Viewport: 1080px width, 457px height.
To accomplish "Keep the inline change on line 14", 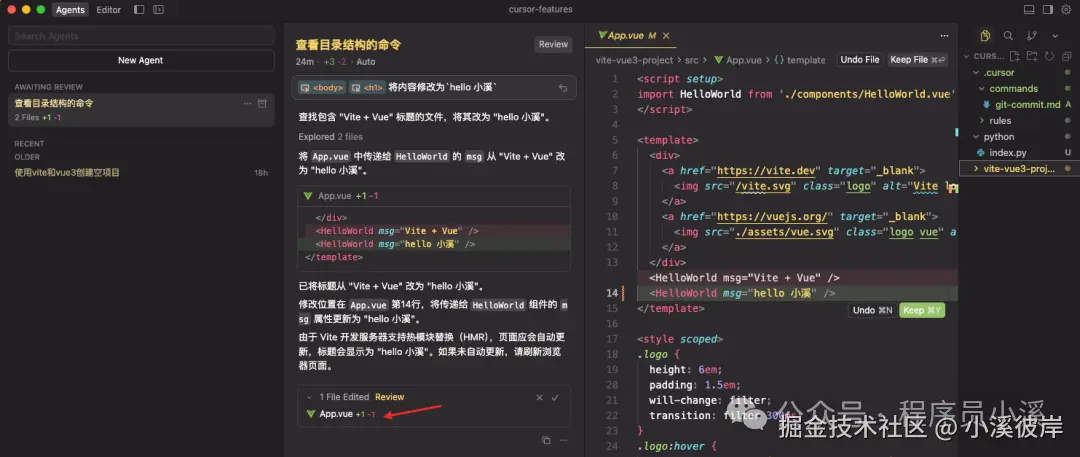I will click(x=922, y=310).
